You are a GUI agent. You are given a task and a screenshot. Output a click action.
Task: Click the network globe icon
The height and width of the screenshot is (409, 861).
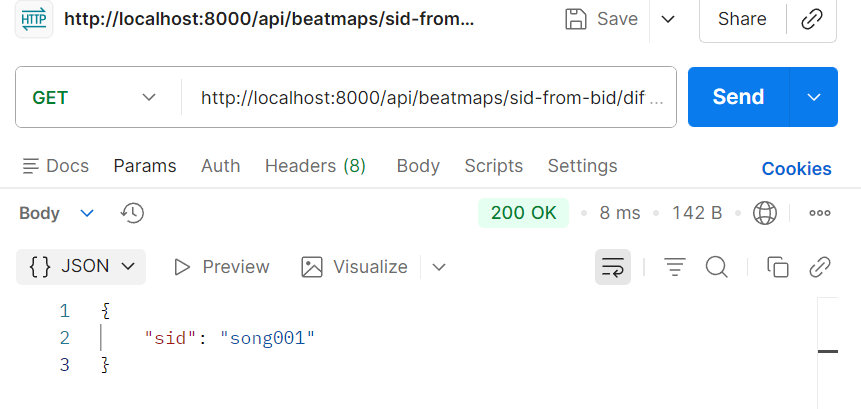[x=765, y=213]
